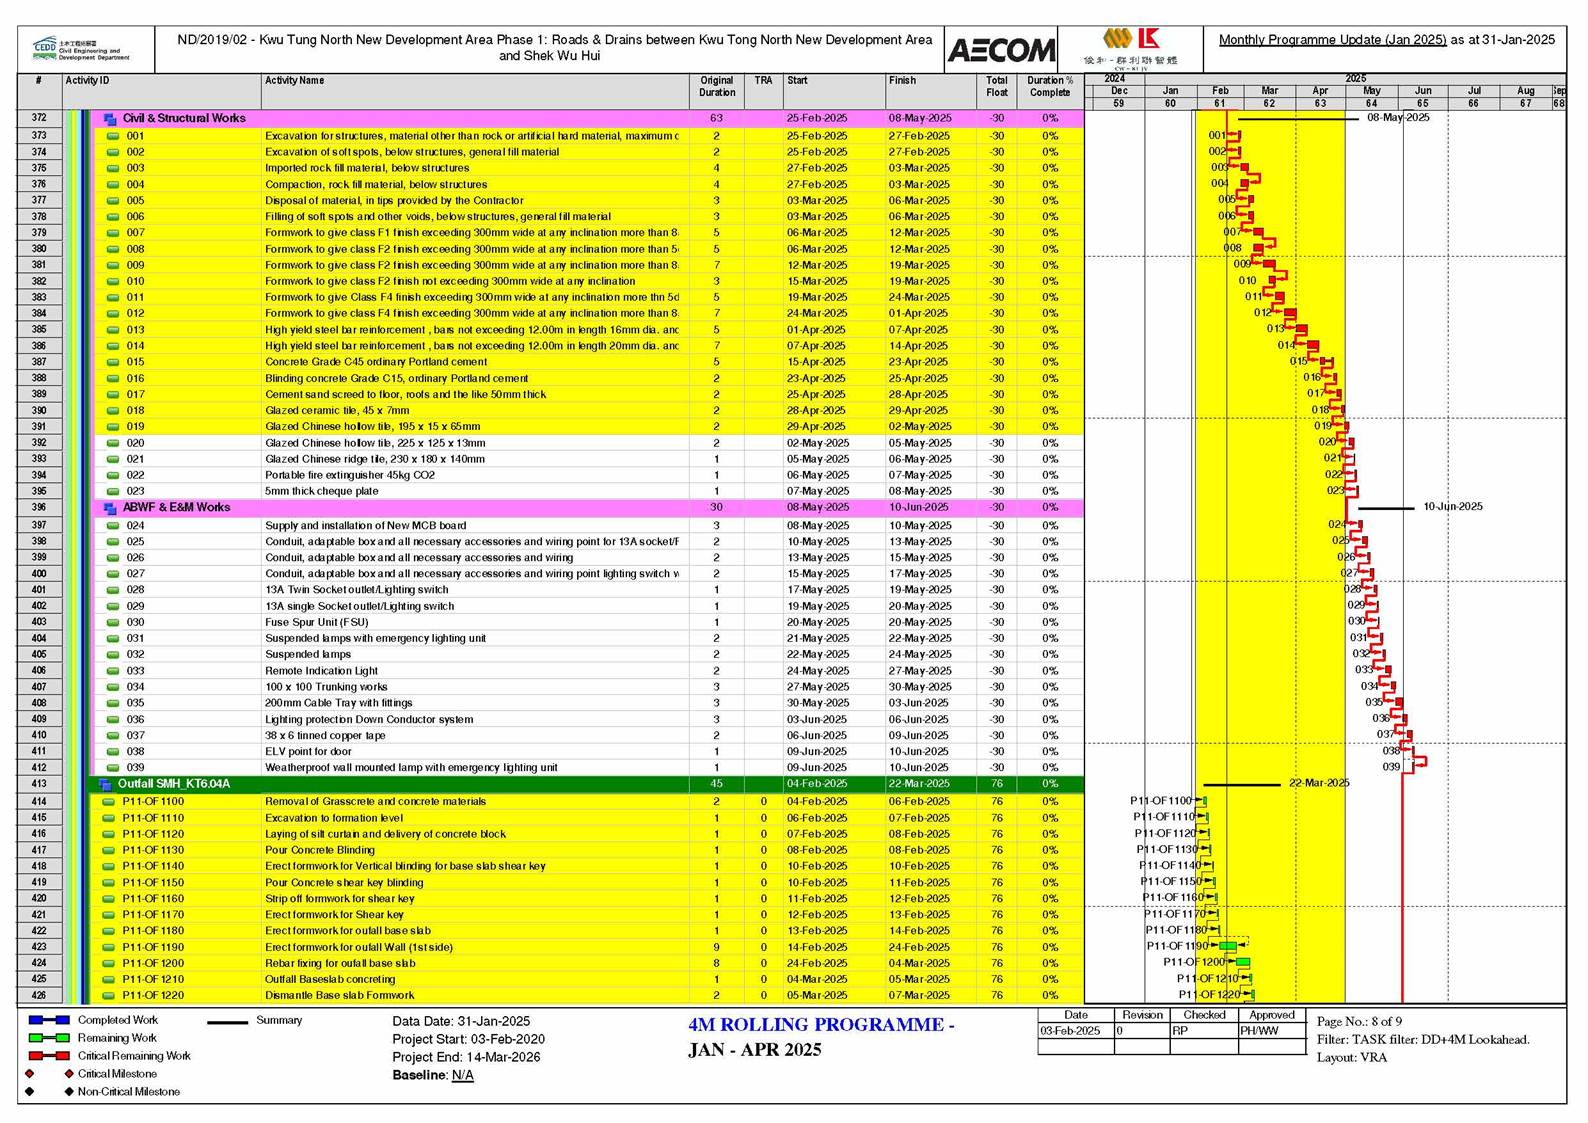Click the Total Float column header
1588x1123 pixels.
(996, 87)
